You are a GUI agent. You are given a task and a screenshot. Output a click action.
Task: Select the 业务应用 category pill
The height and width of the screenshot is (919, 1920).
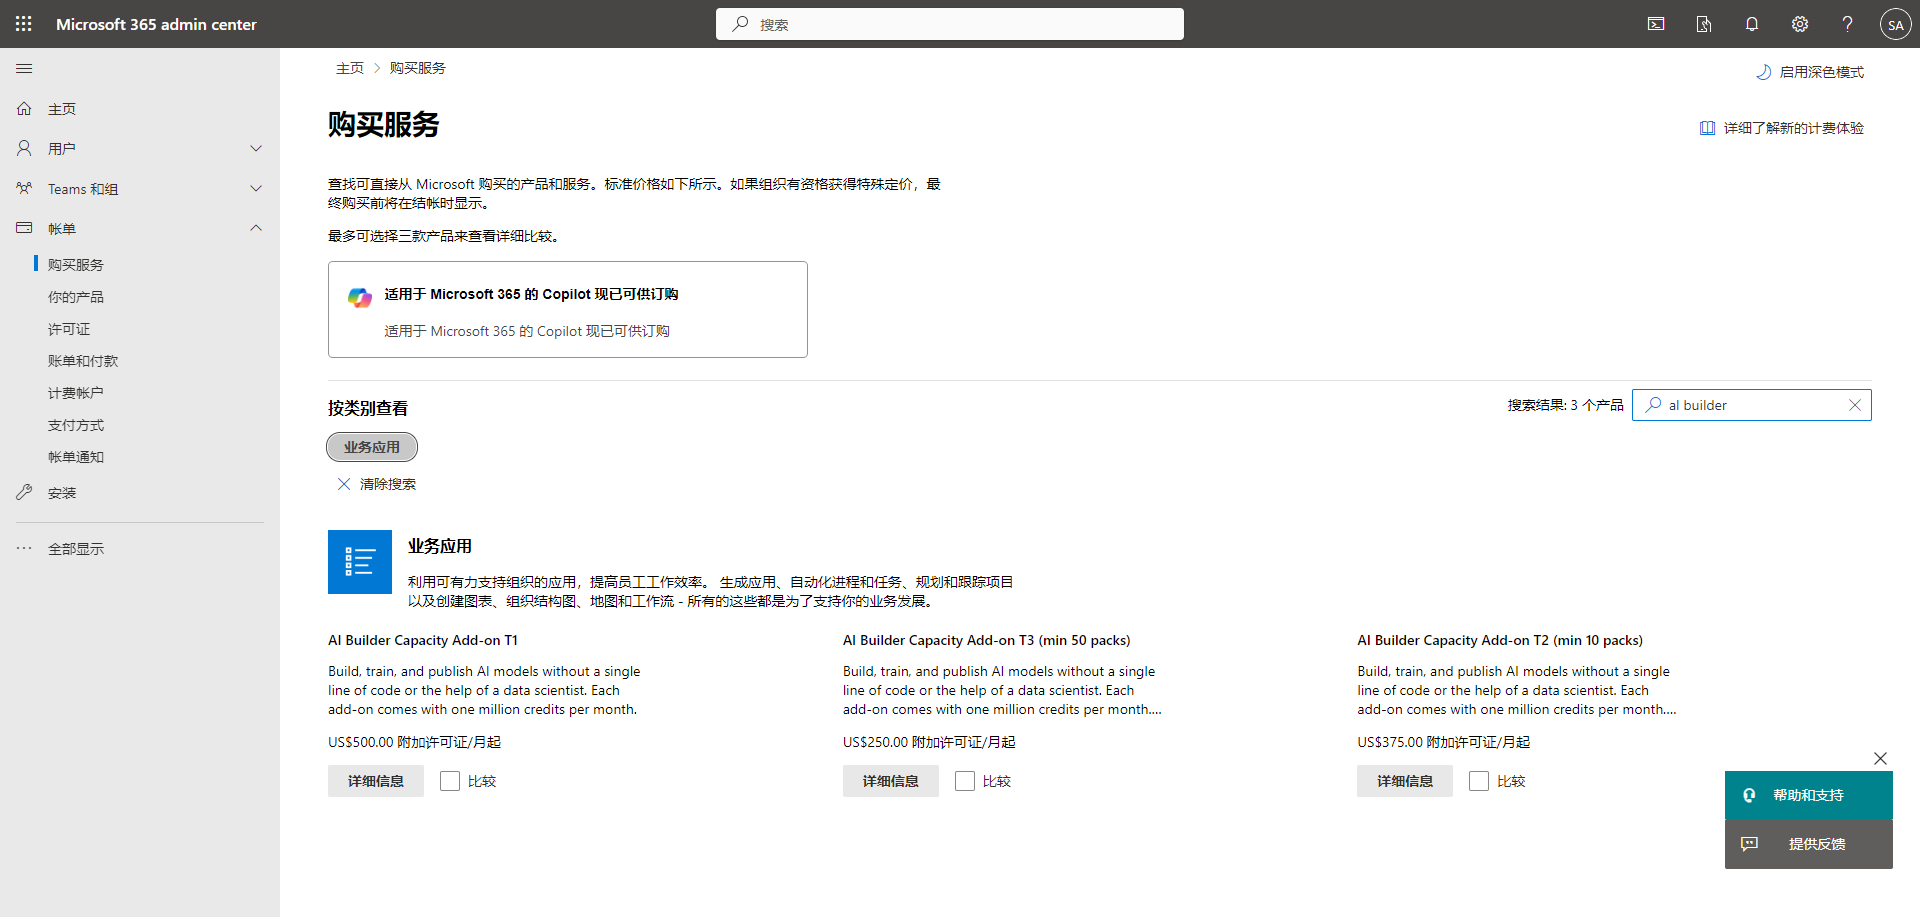(372, 447)
